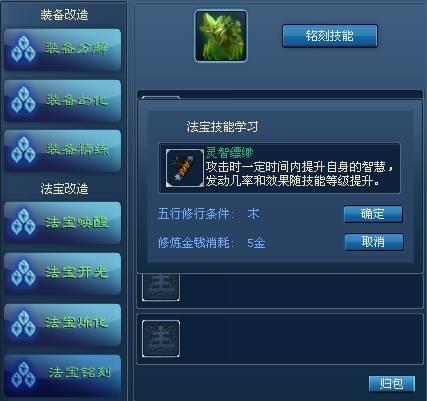
Task: Click the crystal icon beside 装备幻化
Action: click(x=23, y=100)
